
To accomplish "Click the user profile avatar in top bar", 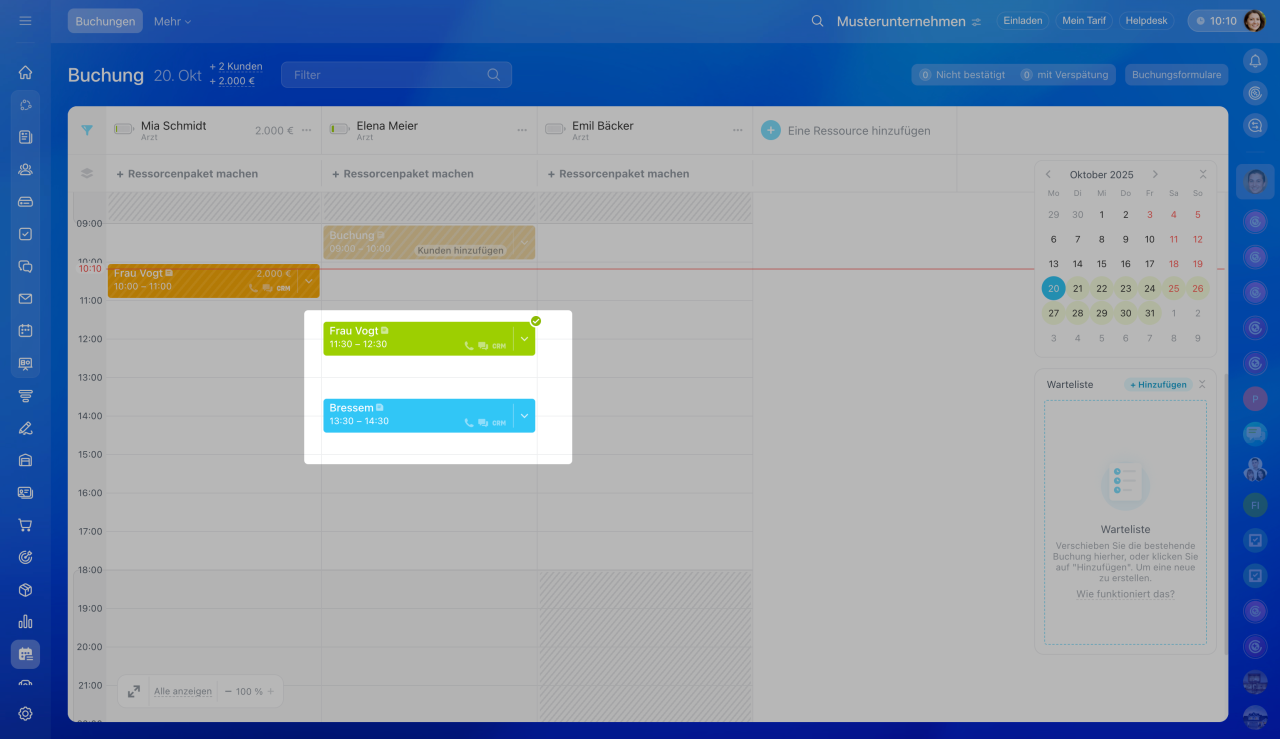I will (1254, 21).
